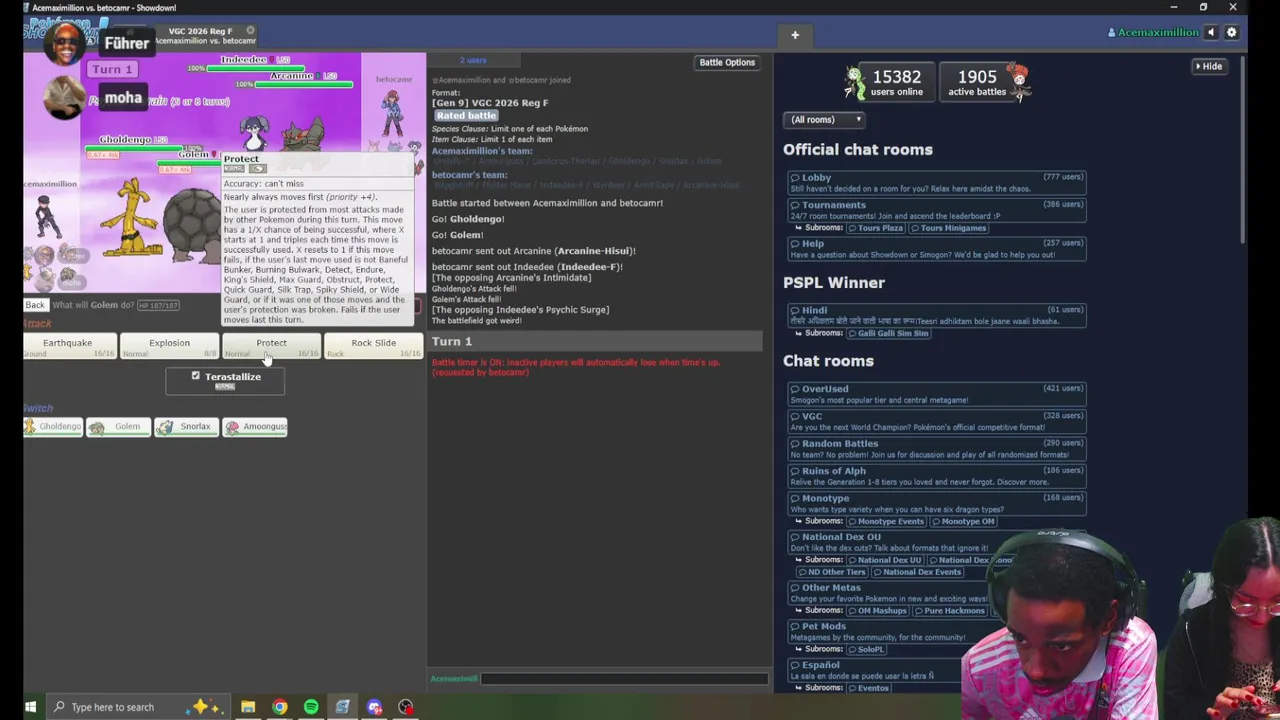
Task: Open the ND Other Tiers subroom
Action: tap(833, 572)
